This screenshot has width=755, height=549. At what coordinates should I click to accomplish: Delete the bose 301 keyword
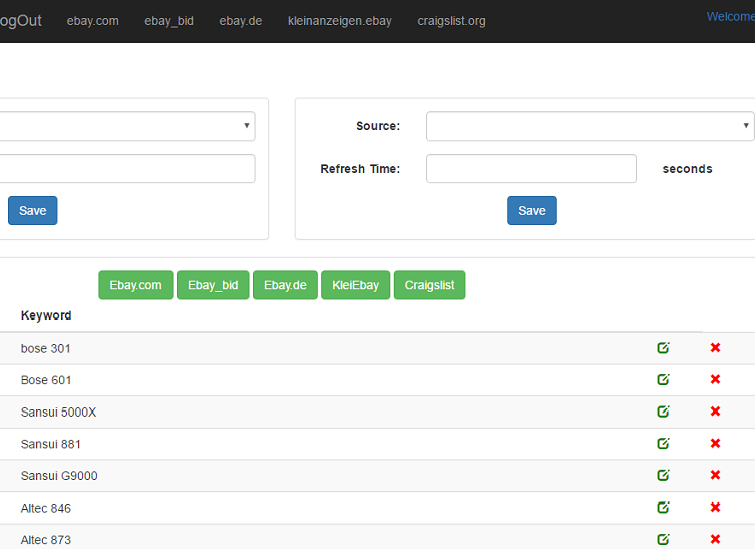[x=716, y=348]
